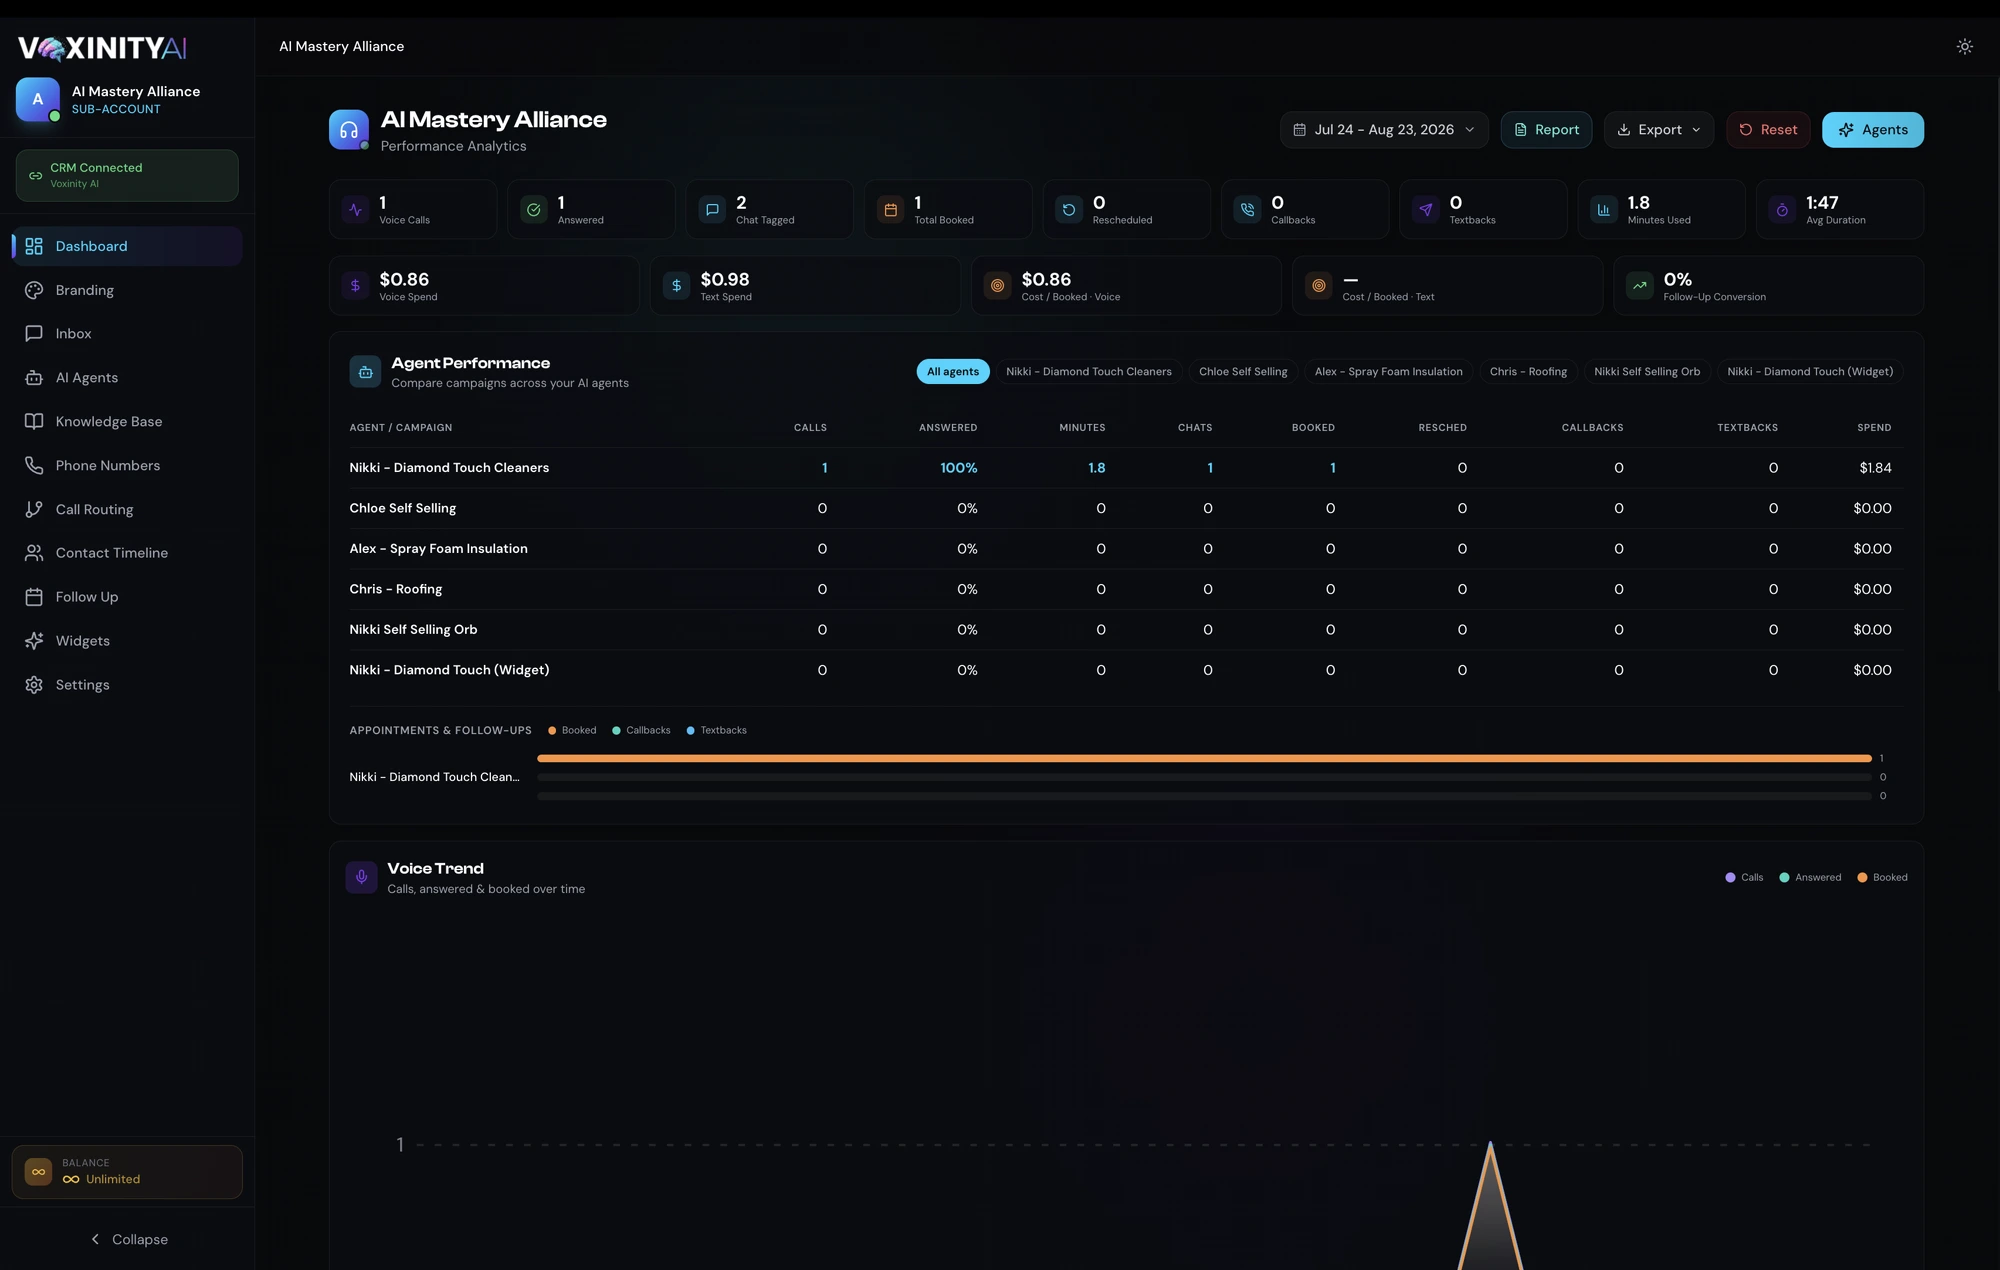Viewport: 2000px width, 1270px height.
Task: Toggle Callbacks legend in Appointments chart
Action: (x=641, y=730)
